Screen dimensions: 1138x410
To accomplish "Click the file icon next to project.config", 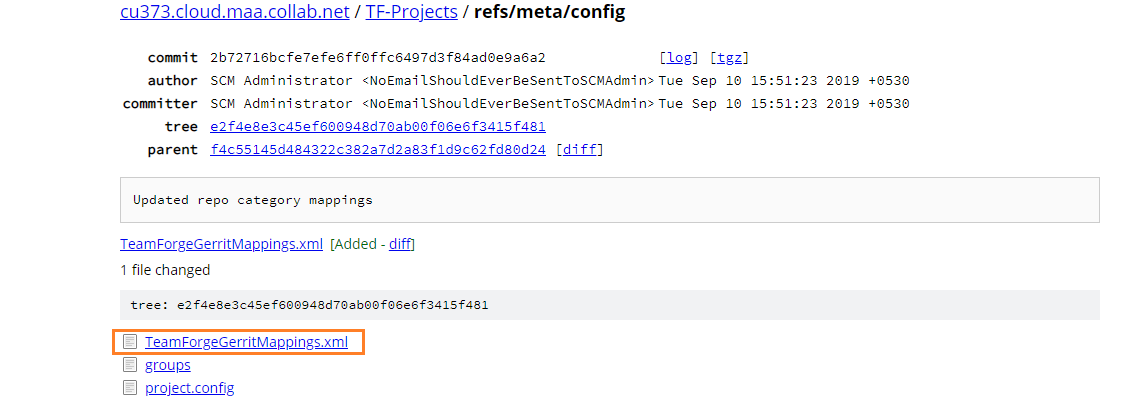I will point(129,388).
